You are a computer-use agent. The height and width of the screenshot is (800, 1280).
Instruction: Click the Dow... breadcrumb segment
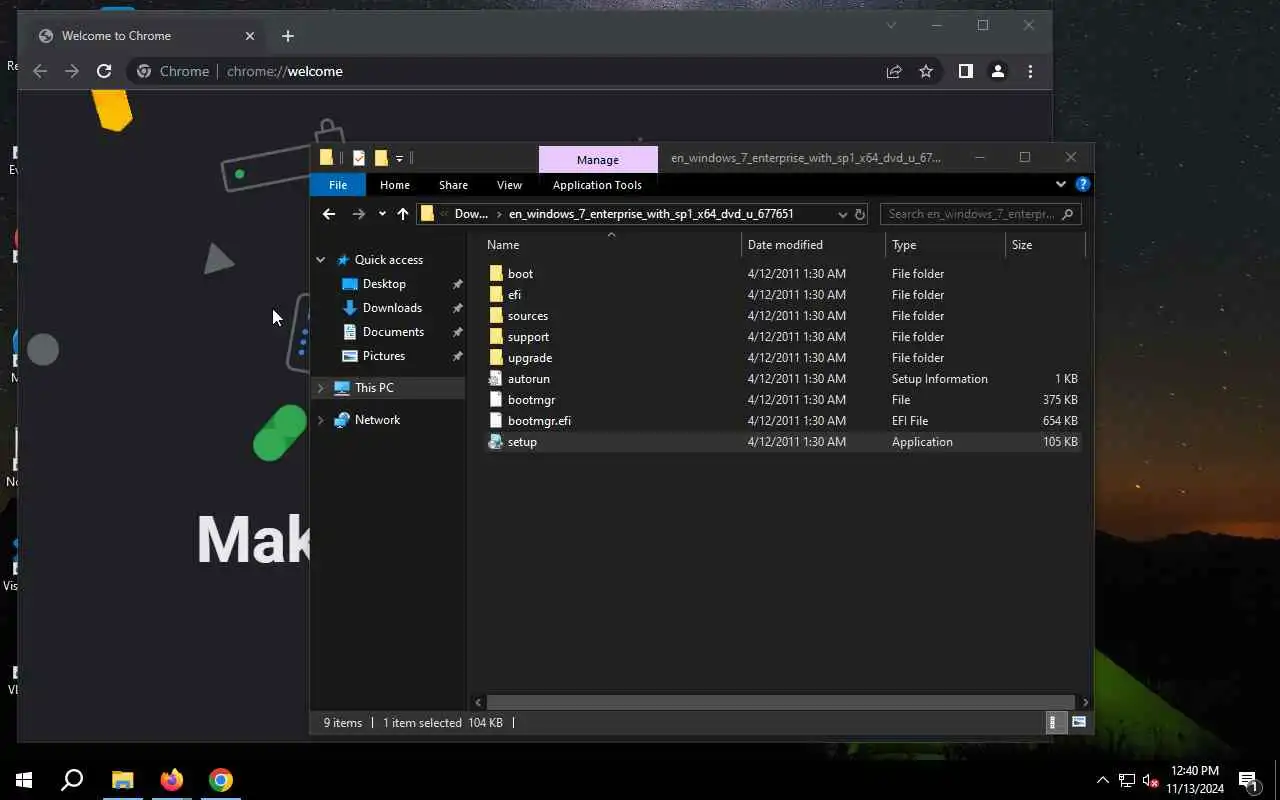coord(471,214)
